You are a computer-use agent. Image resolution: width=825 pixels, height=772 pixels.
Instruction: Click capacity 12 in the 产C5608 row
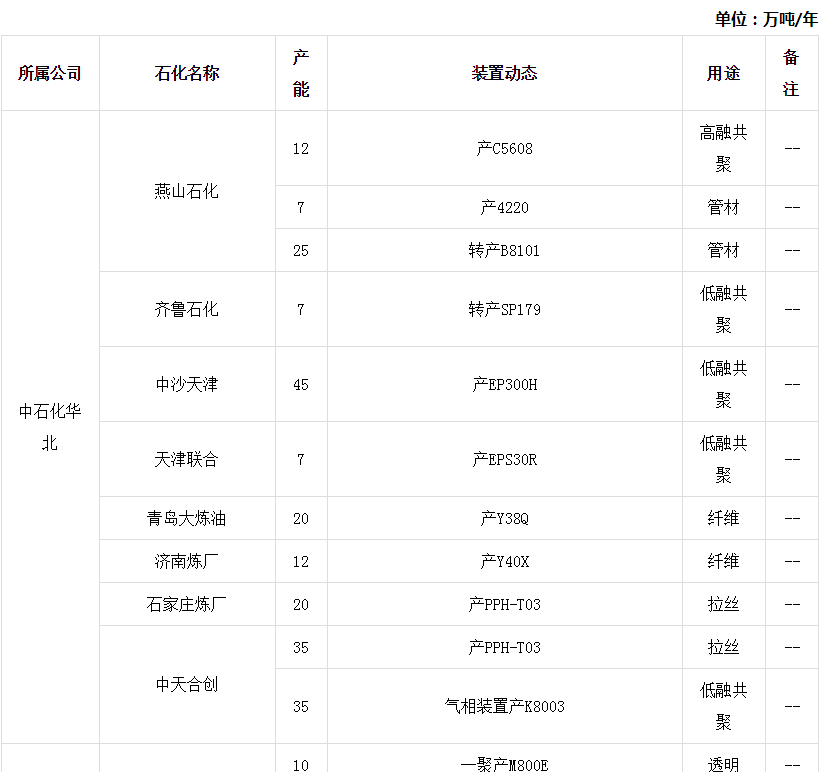[301, 149]
